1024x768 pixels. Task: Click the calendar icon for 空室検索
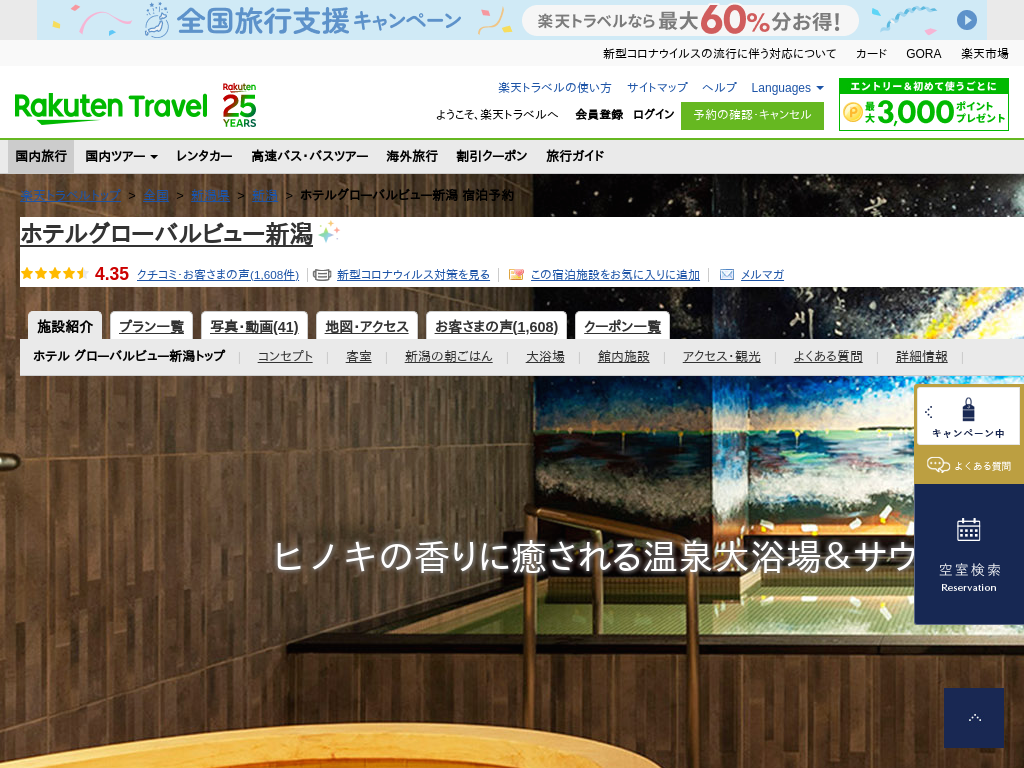pos(968,530)
